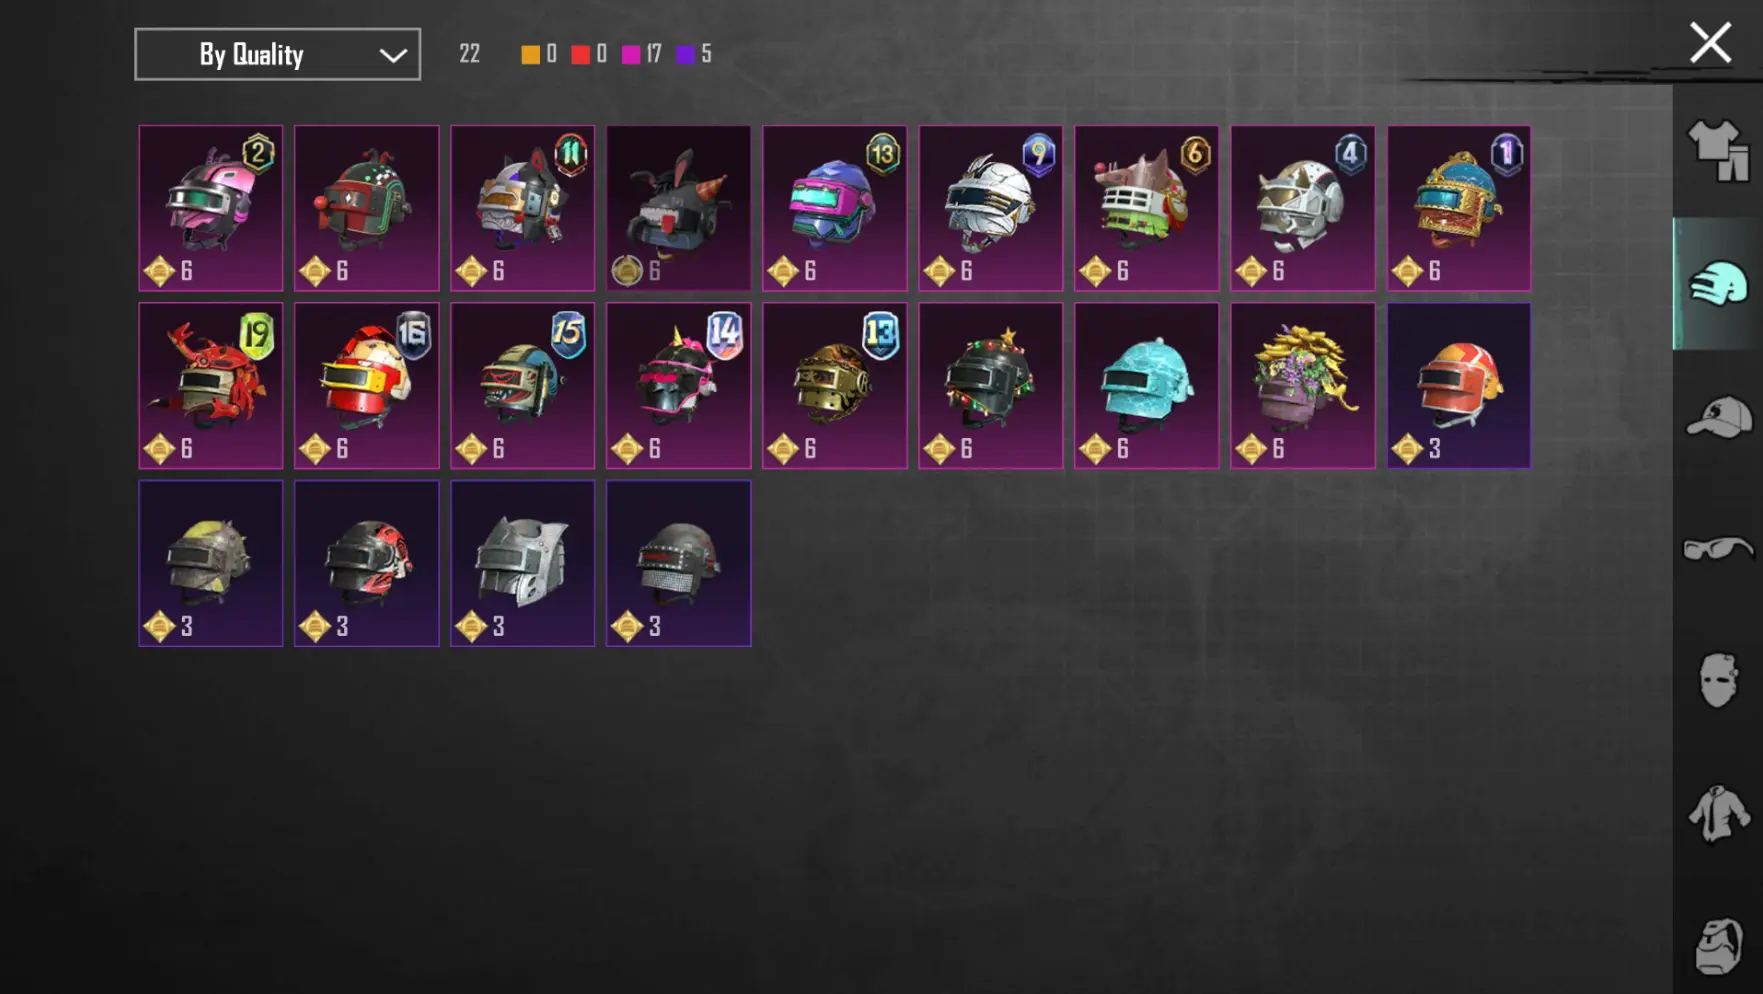
Task: Filter by pink quality count 17
Action: coord(641,54)
